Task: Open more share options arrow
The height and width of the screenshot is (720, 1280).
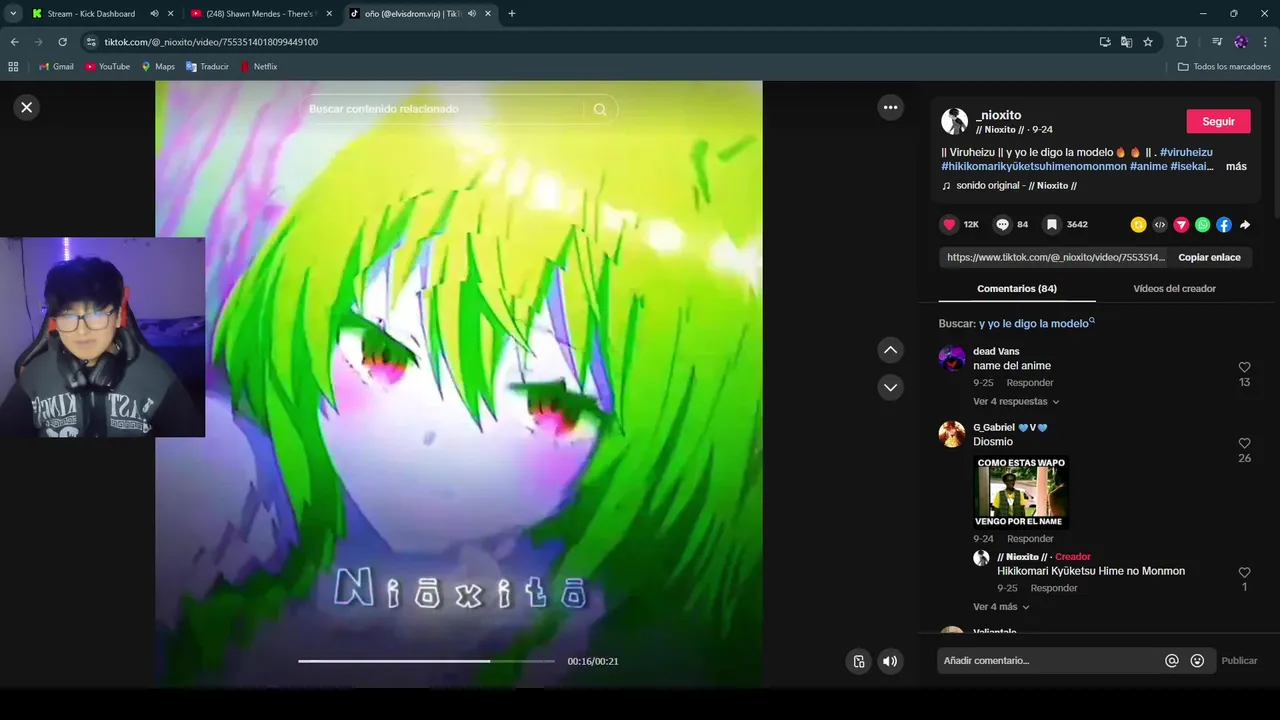Action: tap(1245, 225)
